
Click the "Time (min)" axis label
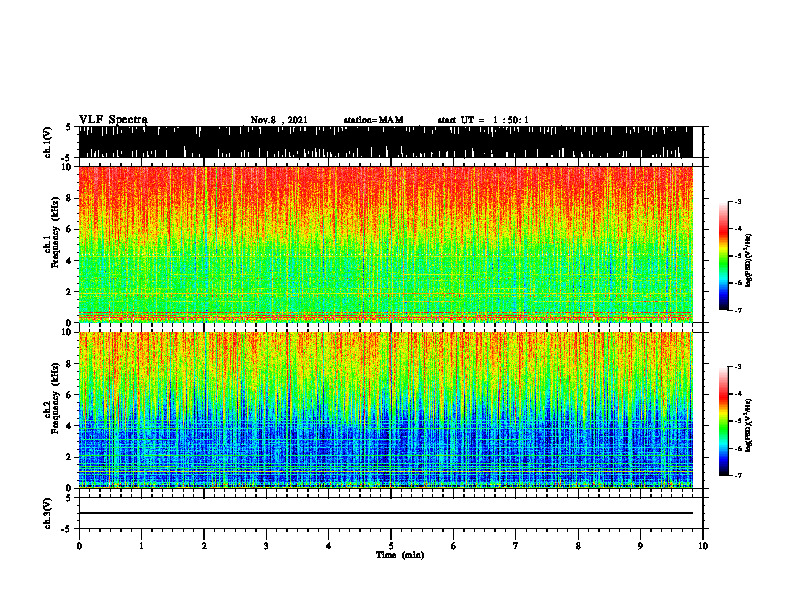[x=400, y=555]
